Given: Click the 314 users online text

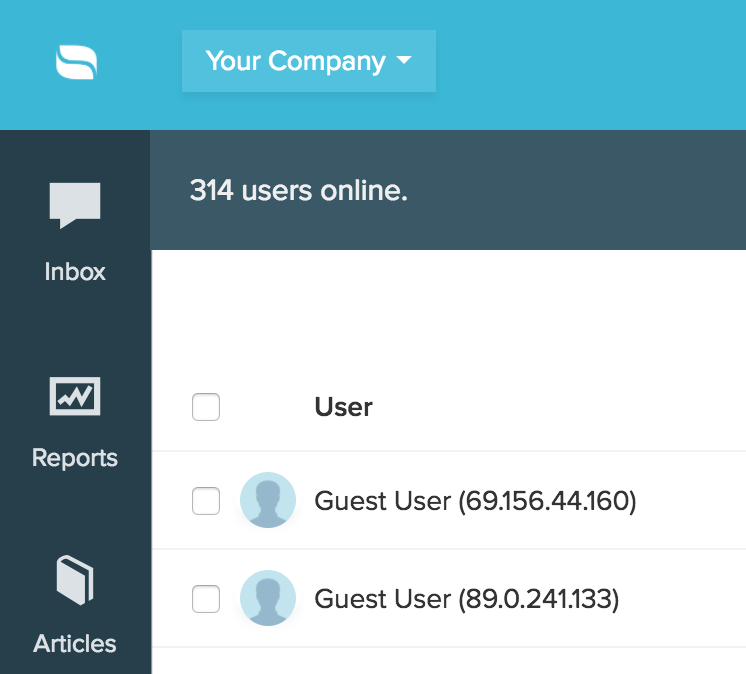Looking at the screenshot, I should click(298, 190).
